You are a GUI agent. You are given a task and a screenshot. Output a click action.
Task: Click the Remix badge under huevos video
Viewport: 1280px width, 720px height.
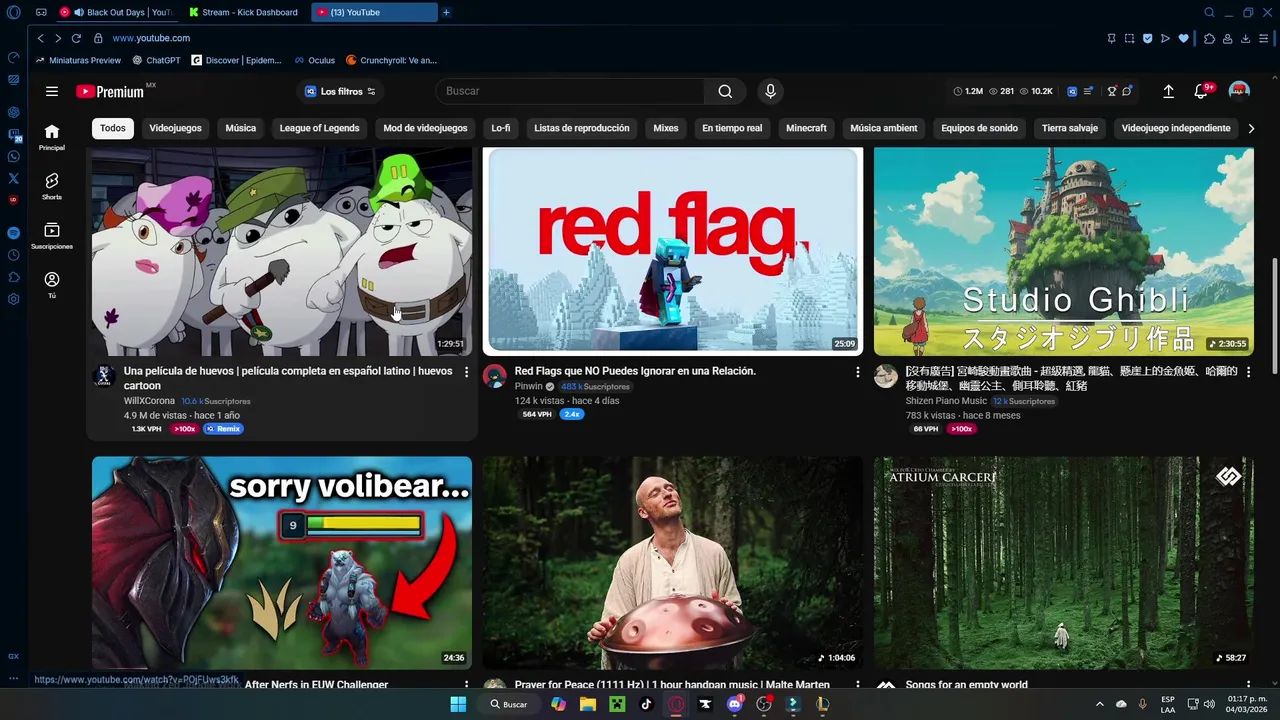(223, 429)
